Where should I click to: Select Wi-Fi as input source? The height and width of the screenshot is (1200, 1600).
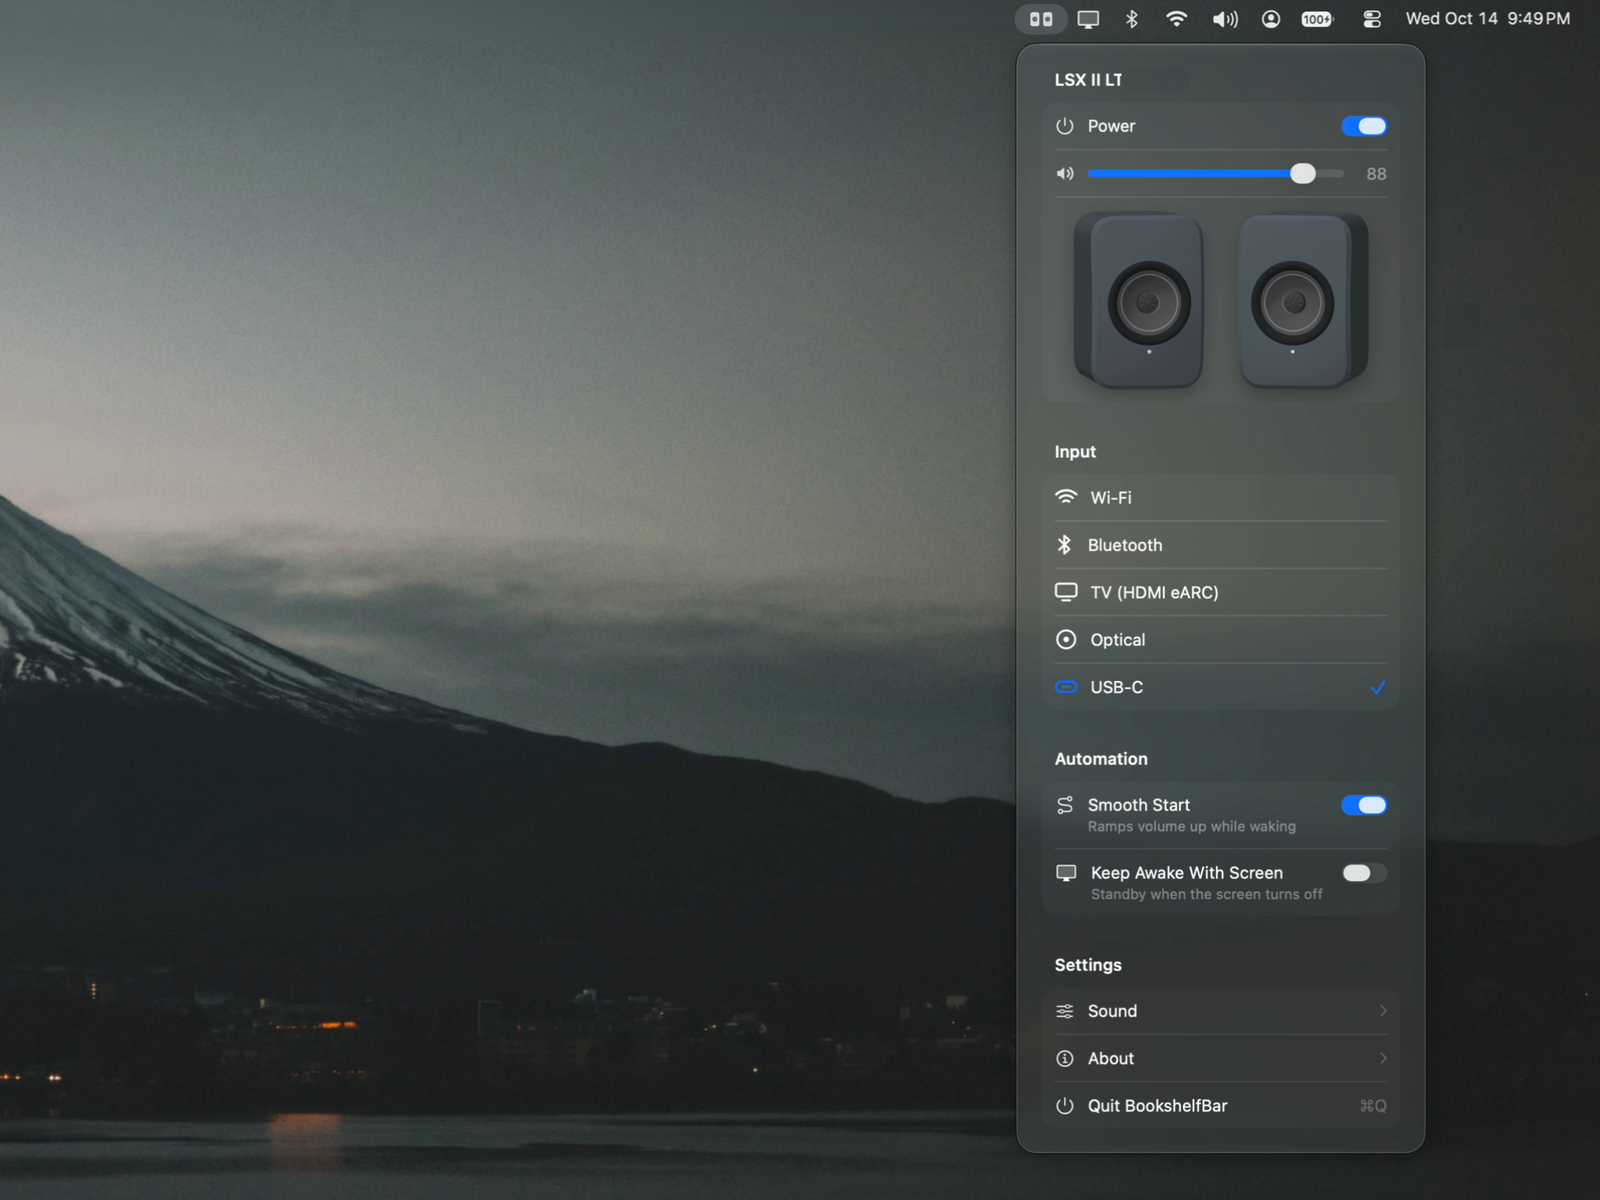point(1220,497)
